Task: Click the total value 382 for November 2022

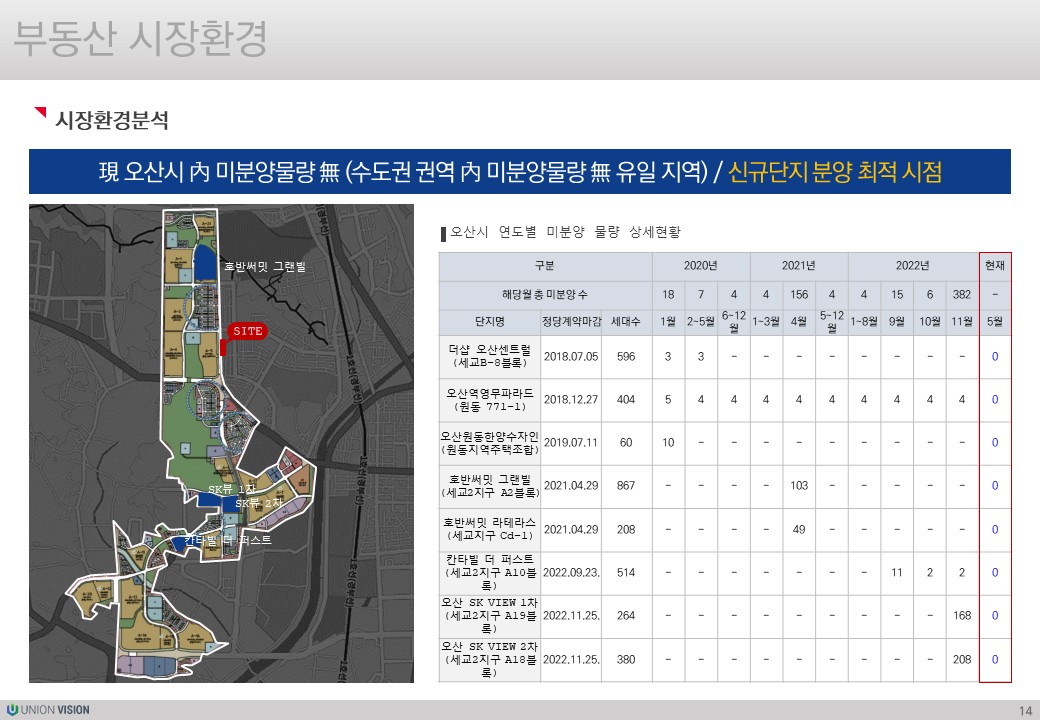Action: click(x=962, y=294)
